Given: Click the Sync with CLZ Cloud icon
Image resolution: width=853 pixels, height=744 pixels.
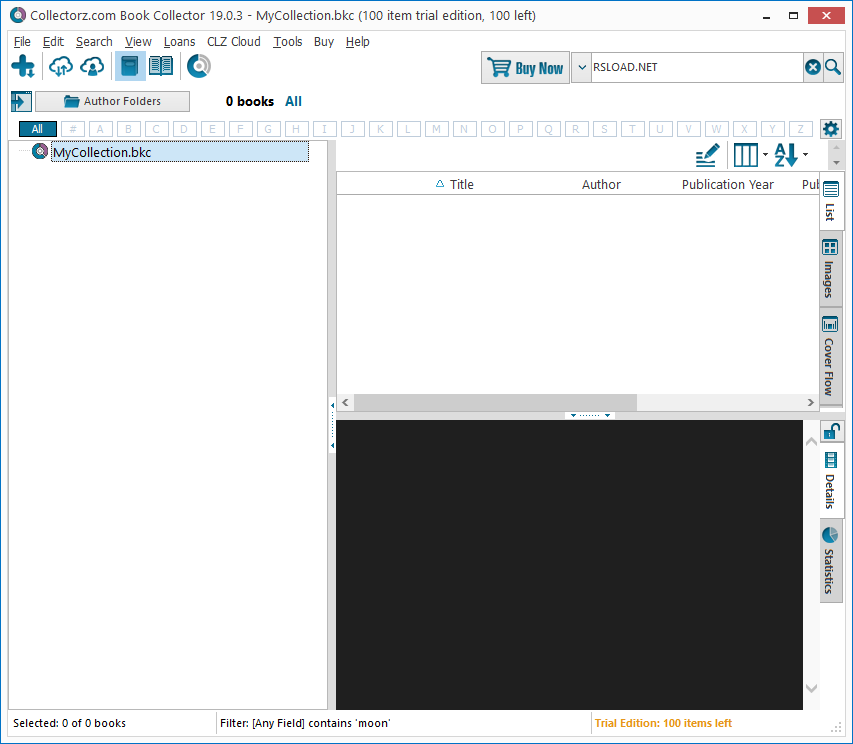Looking at the screenshot, I should pos(60,66).
